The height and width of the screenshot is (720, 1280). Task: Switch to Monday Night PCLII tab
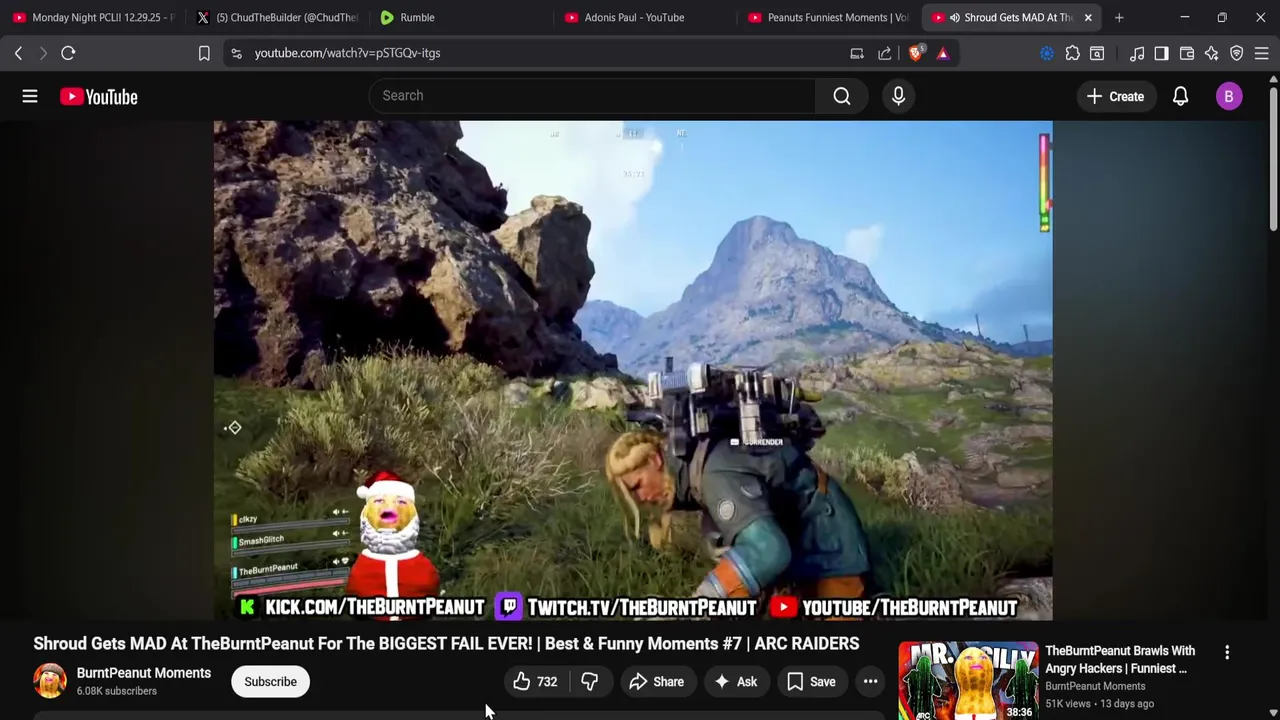92,17
